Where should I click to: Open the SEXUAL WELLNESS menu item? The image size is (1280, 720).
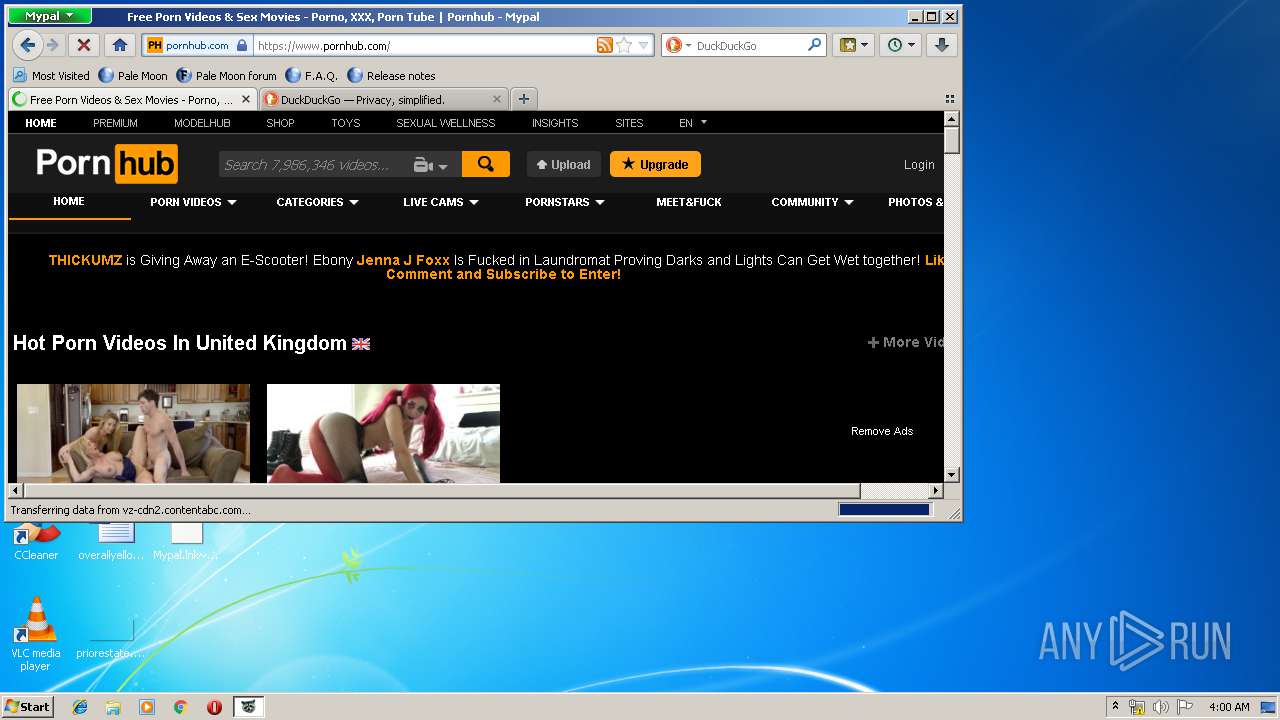(446, 123)
